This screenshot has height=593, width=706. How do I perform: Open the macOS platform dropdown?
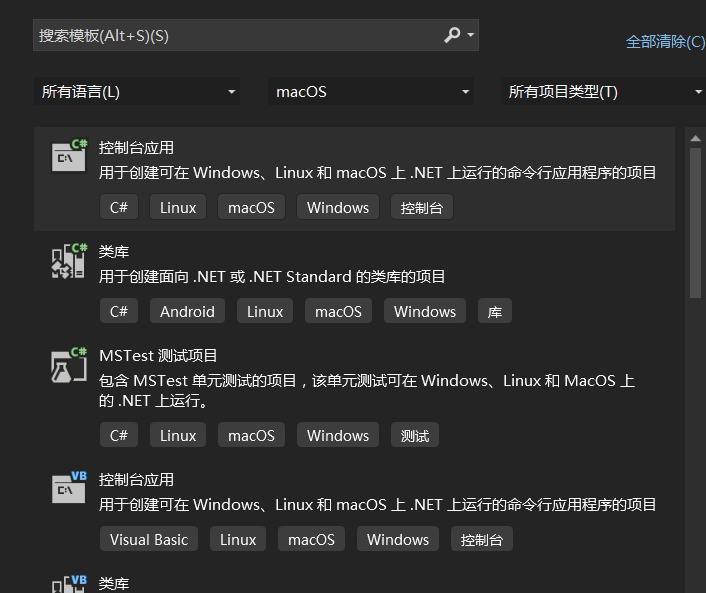[371, 92]
